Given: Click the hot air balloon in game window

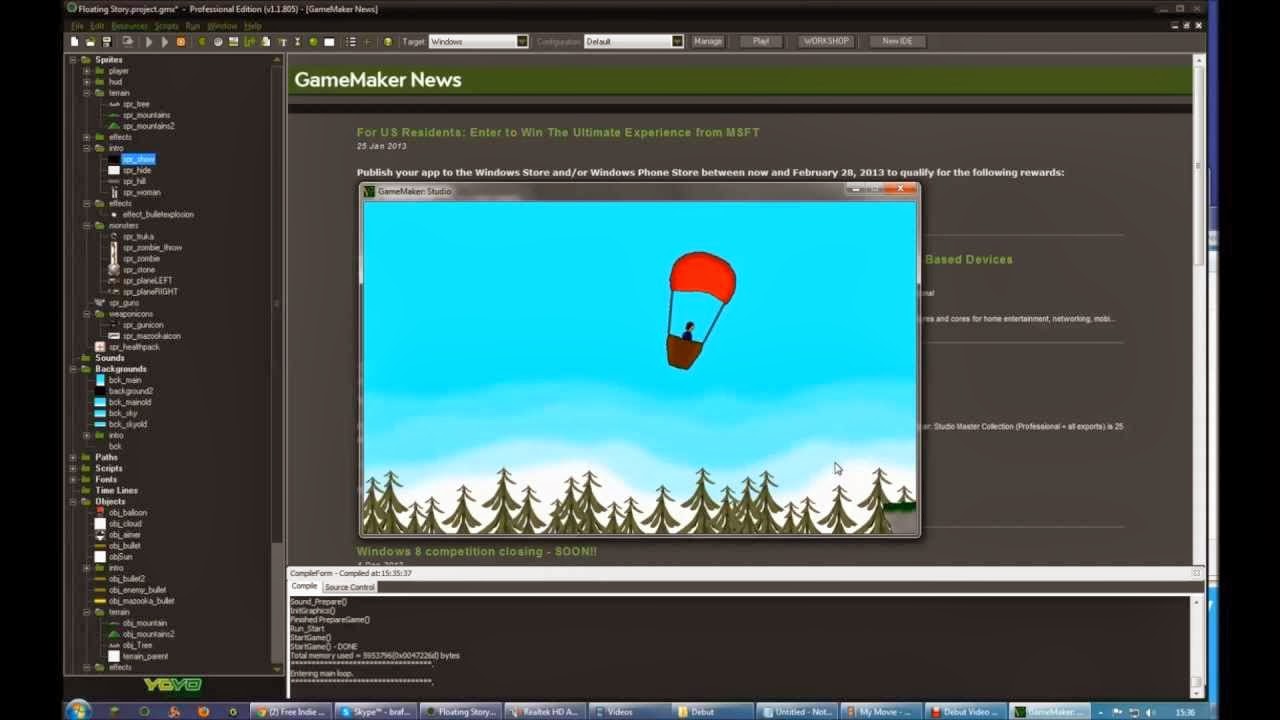Looking at the screenshot, I should (700, 310).
